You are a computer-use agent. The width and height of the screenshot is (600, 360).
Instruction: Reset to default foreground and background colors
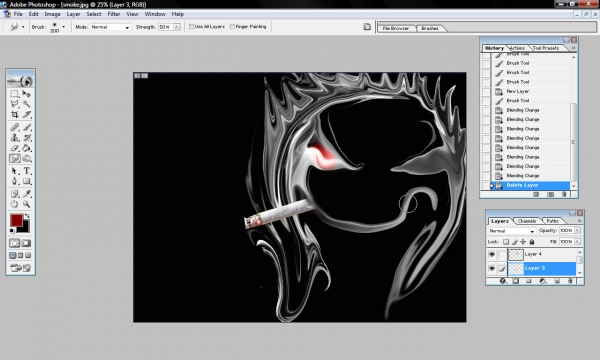(12, 230)
